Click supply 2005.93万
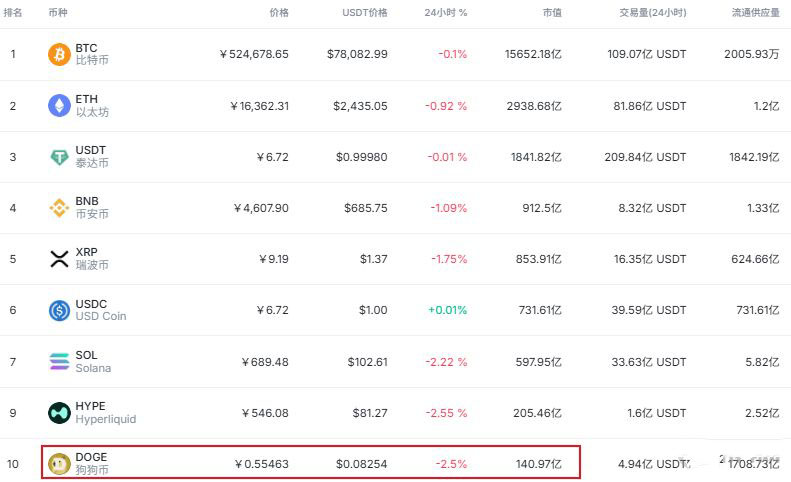Screen dimensions: 791x482 (752, 54)
